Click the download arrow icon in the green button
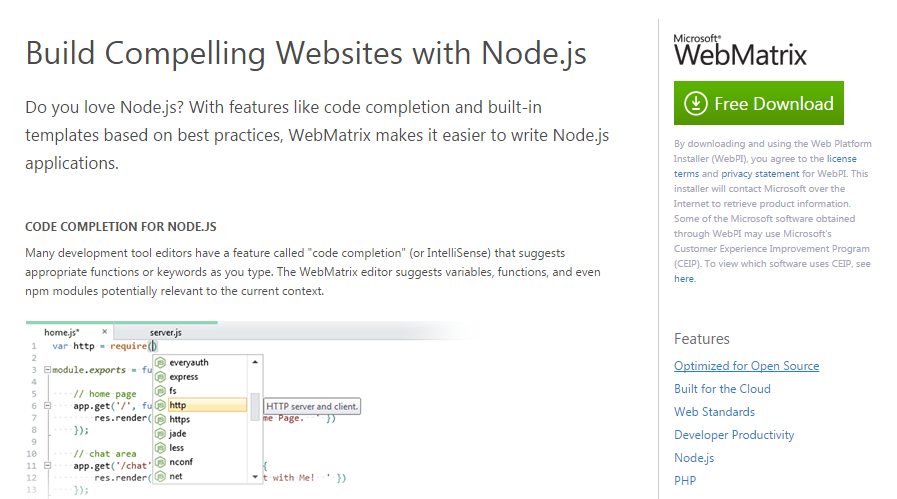897x499 pixels. (x=696, y=104)
